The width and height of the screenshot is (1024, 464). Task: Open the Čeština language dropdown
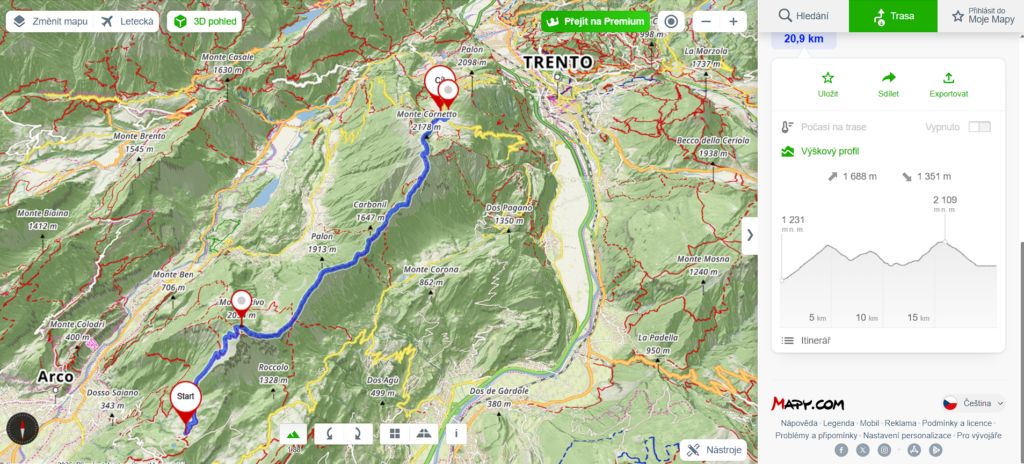(x=973, y=403)
